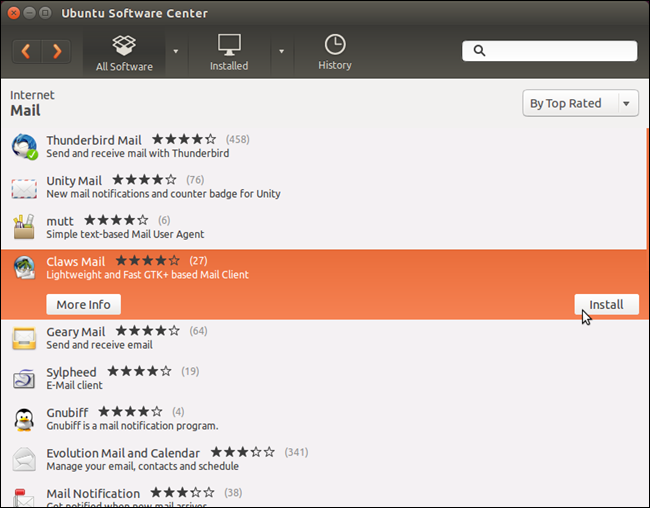The height and width of the screenshot is (508, 650).
Task: Click the Thunderbird Mail app icon
Action: click(x=24, y=146)
